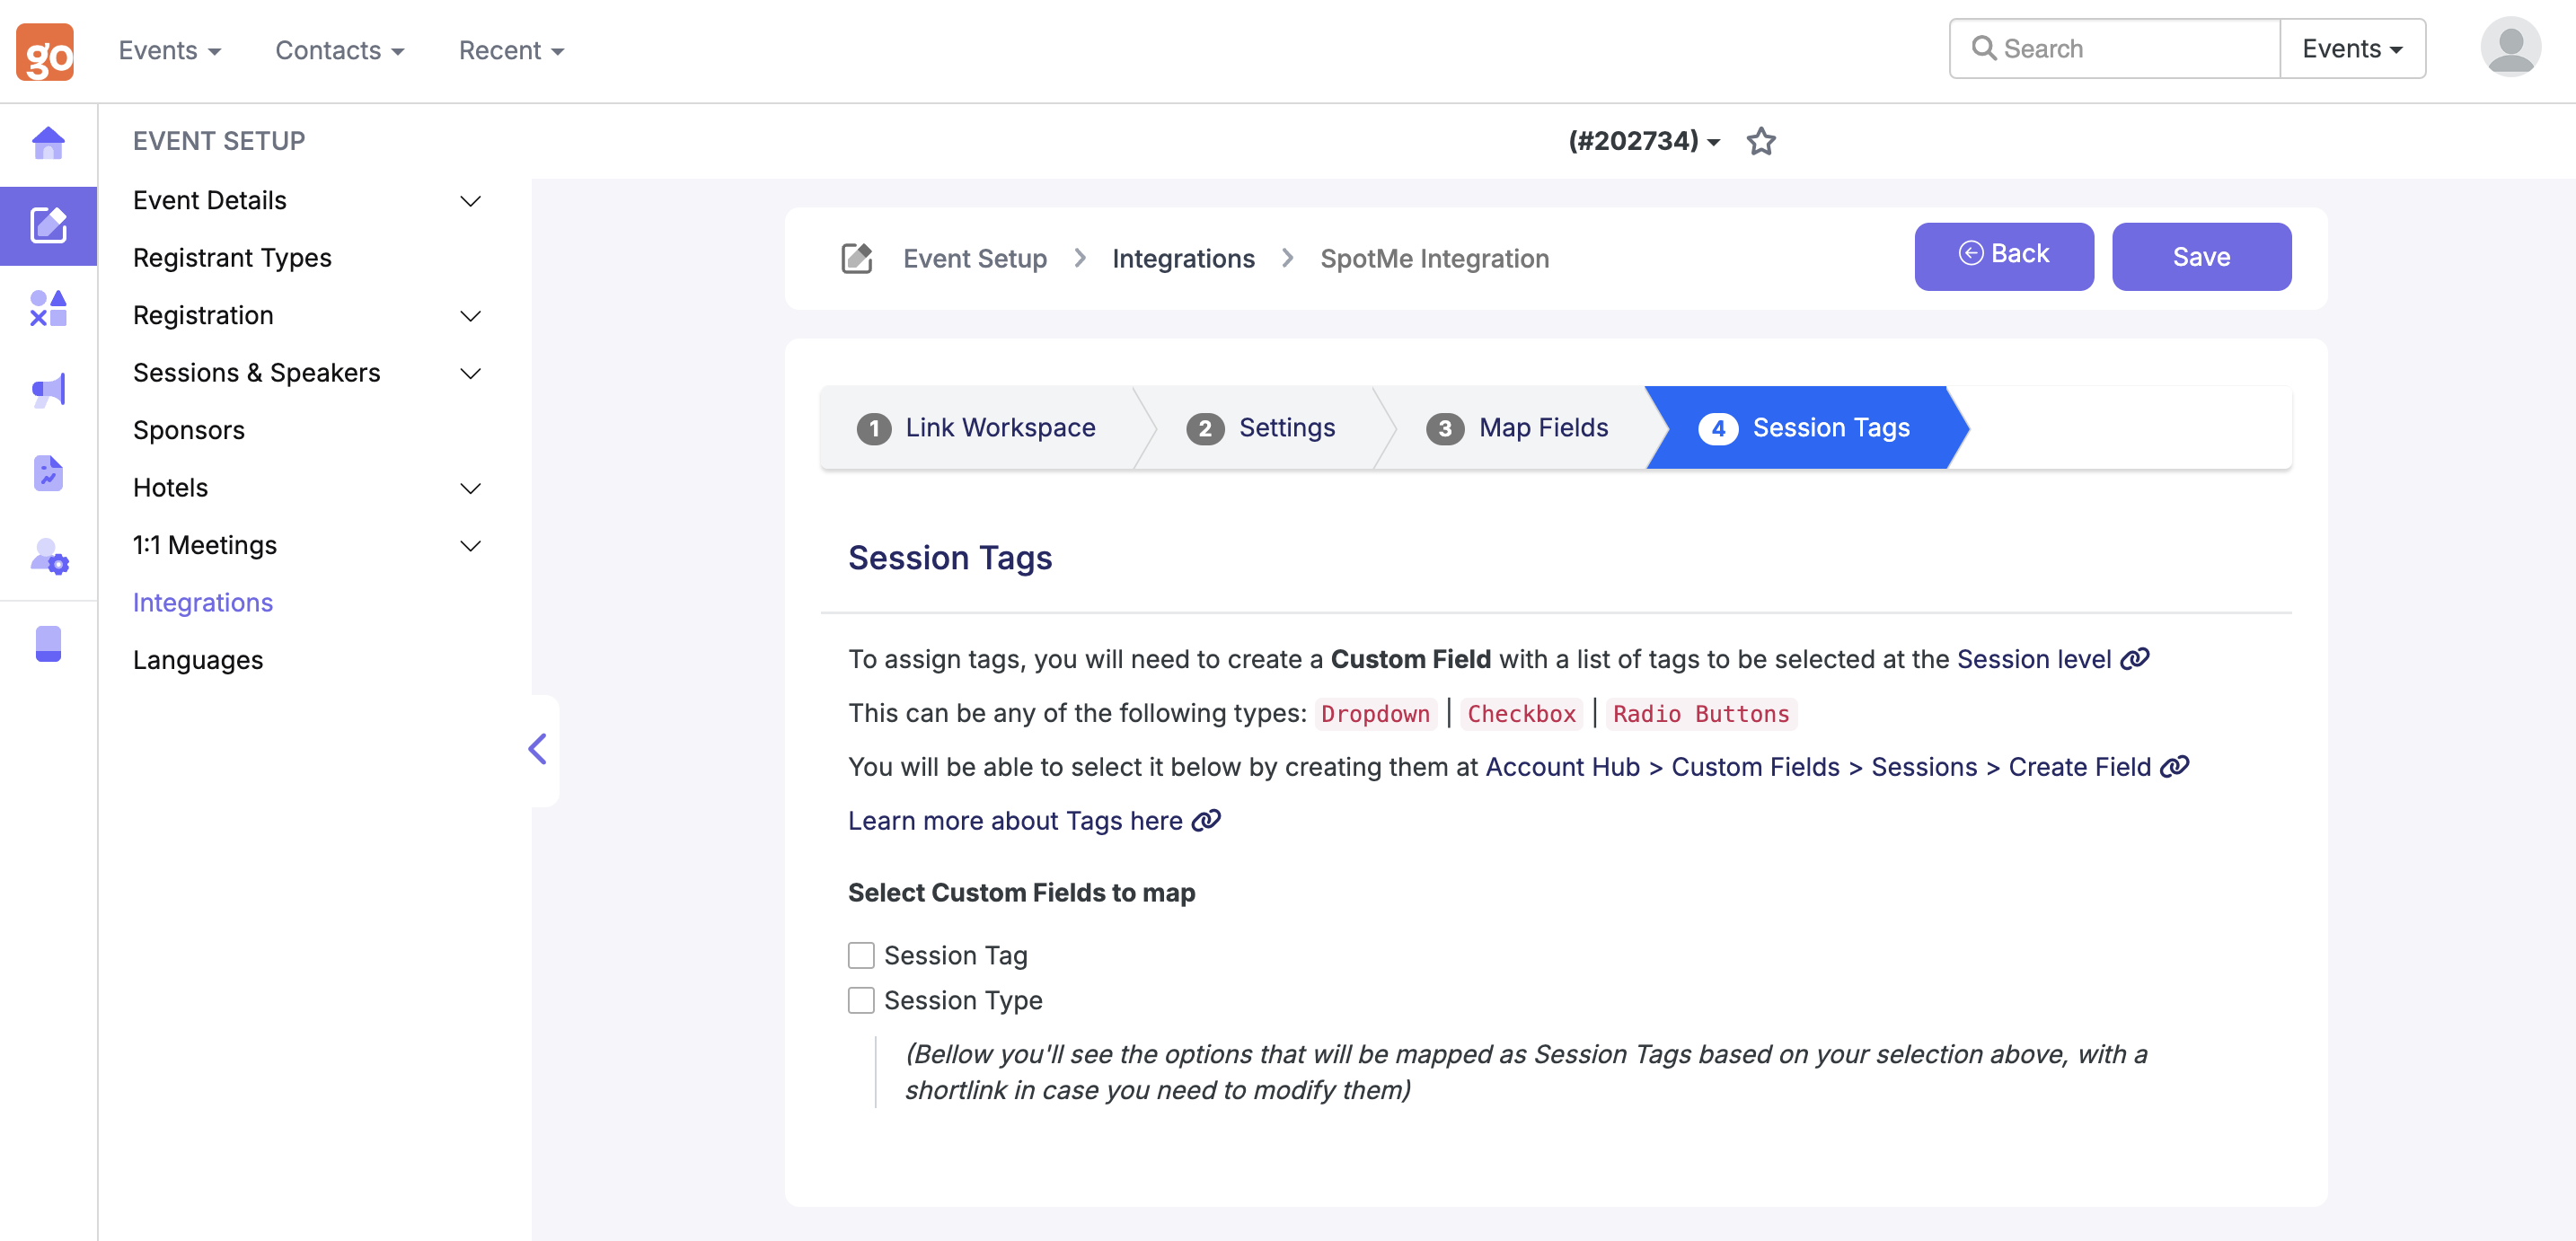Click the orange go logo
This screenshot has height=1241, width=2576.
pos(45,51)
